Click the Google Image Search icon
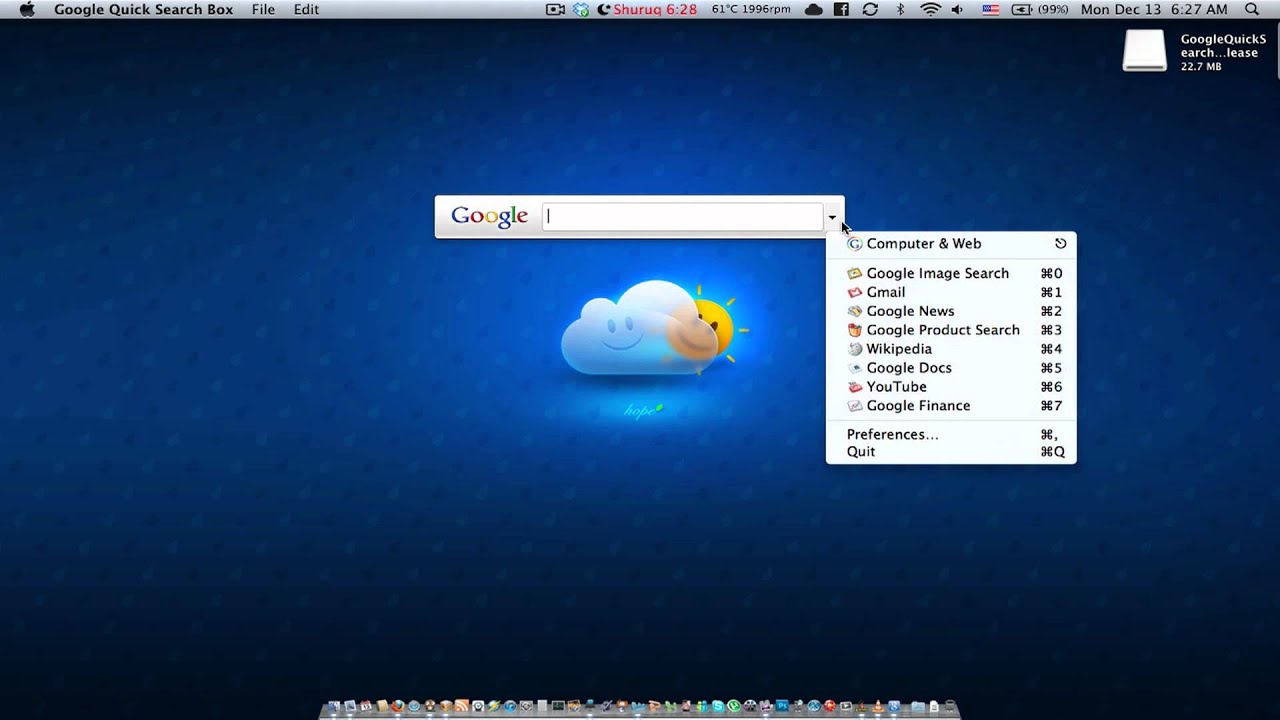This screenshot has height=720, width=1280. (x=854, y=273)
